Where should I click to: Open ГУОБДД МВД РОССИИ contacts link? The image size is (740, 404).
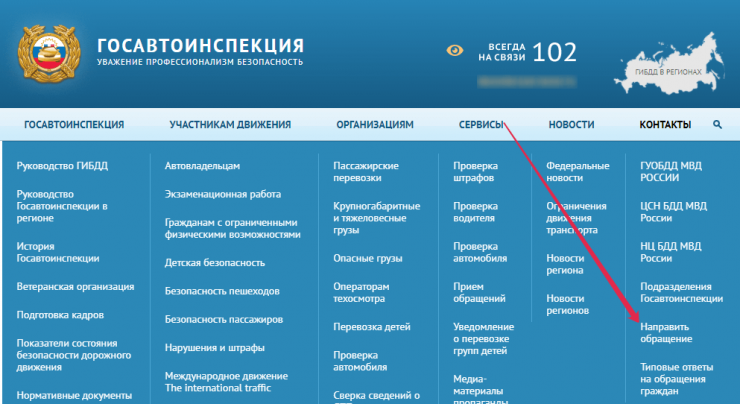(x=671, y=172)
